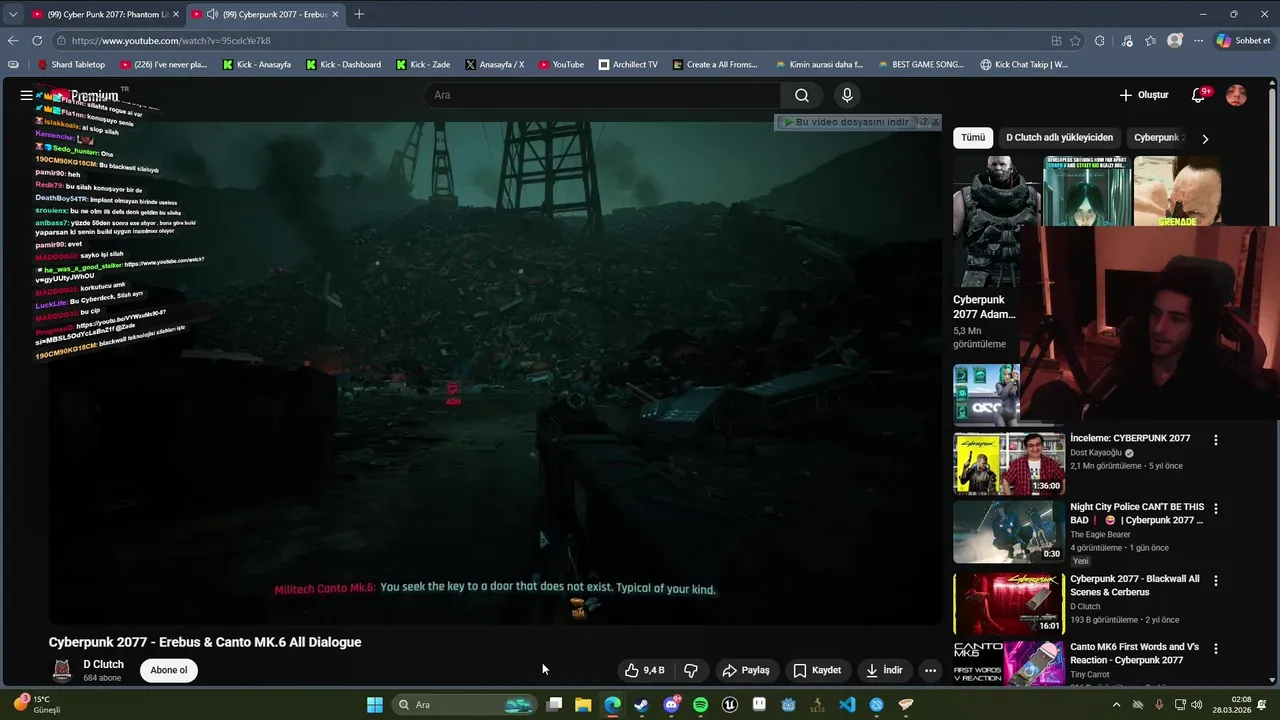Open Canto MK6 First Words video title
This screenshot has height=720, width=1280.
(x=1134, y=653)
